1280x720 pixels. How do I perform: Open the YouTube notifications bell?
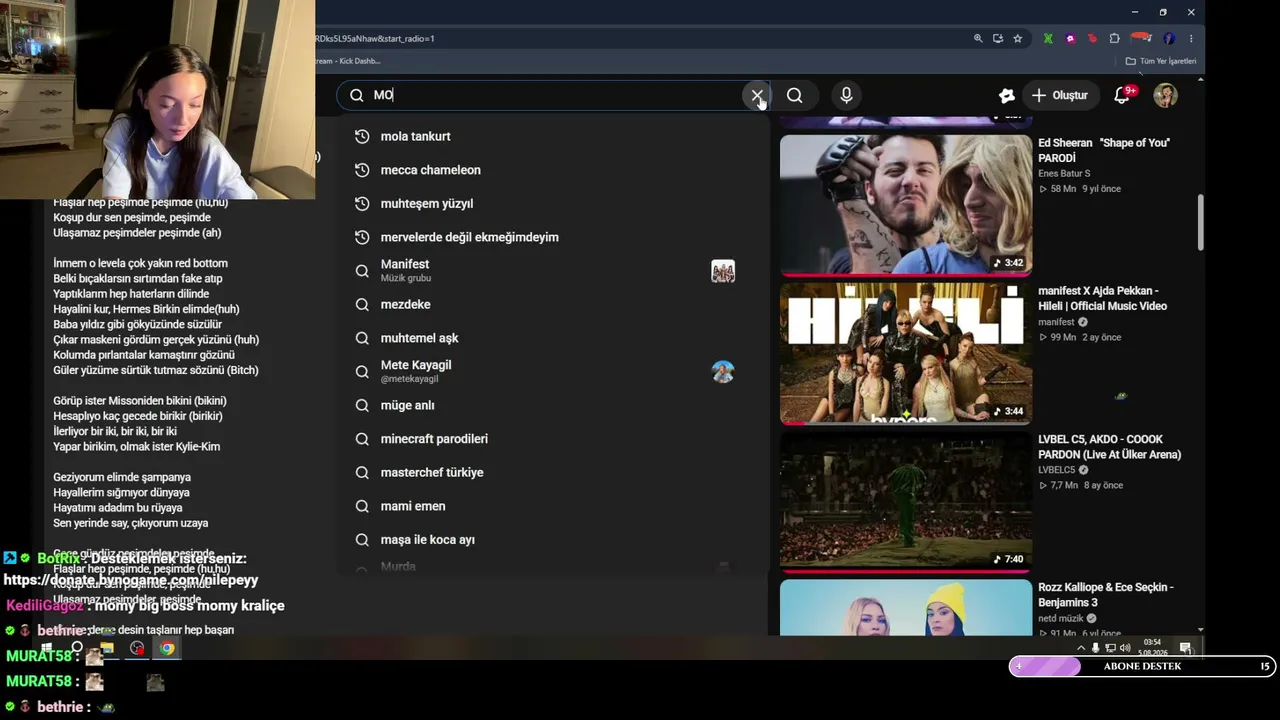pyautogui.click(x=1123, y=95)
